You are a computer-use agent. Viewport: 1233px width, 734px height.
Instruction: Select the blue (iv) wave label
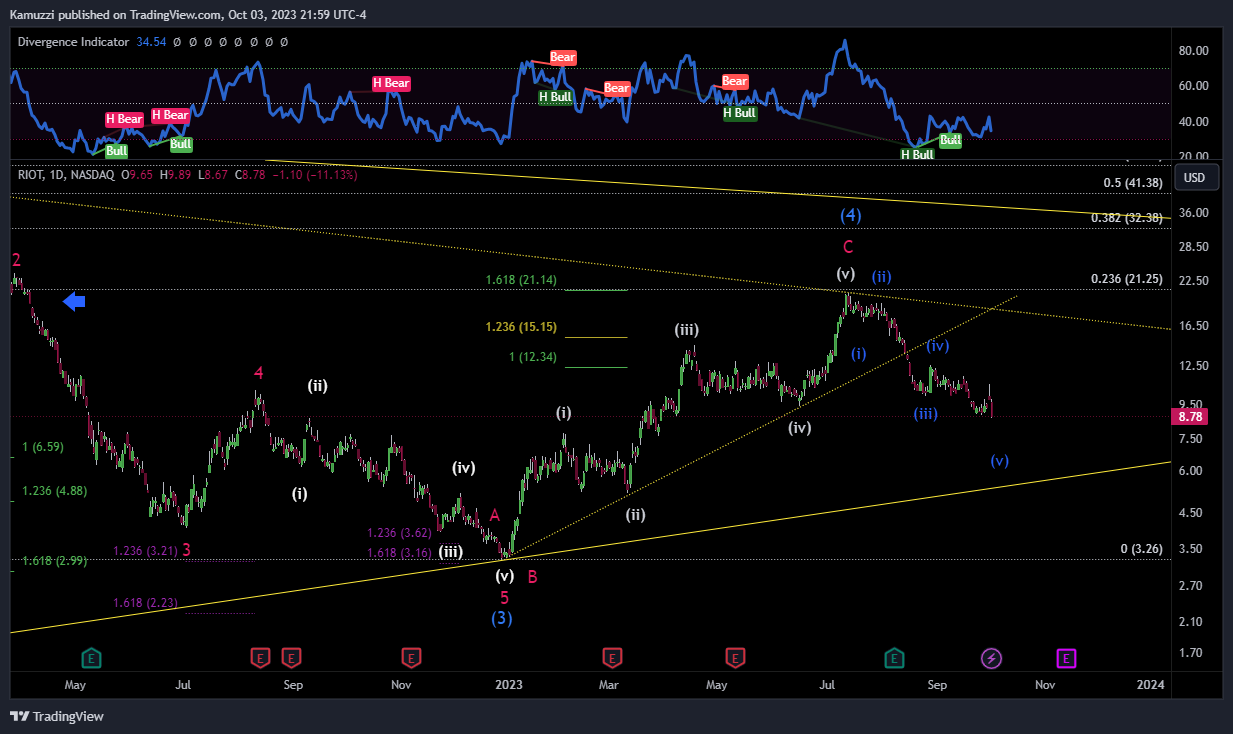(937, 346)
